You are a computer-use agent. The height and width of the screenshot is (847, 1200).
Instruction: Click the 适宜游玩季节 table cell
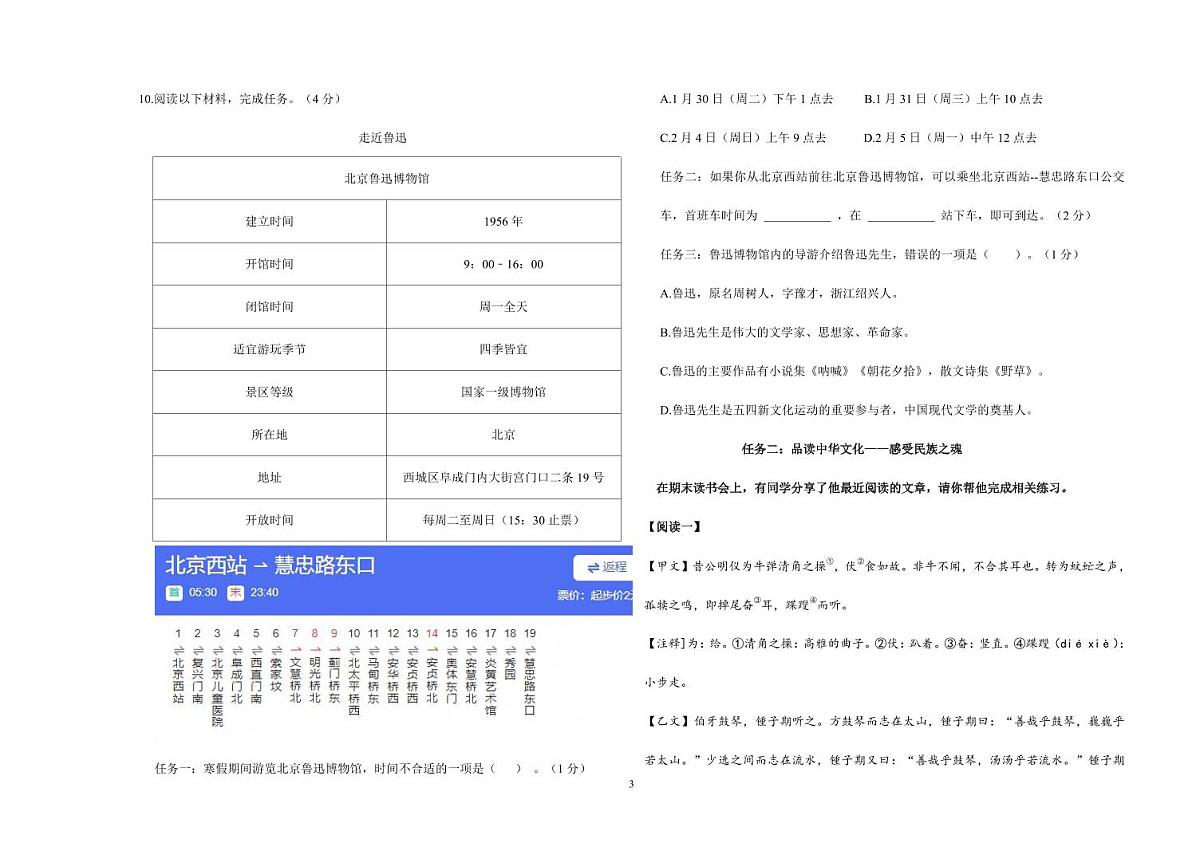point(269,349)
